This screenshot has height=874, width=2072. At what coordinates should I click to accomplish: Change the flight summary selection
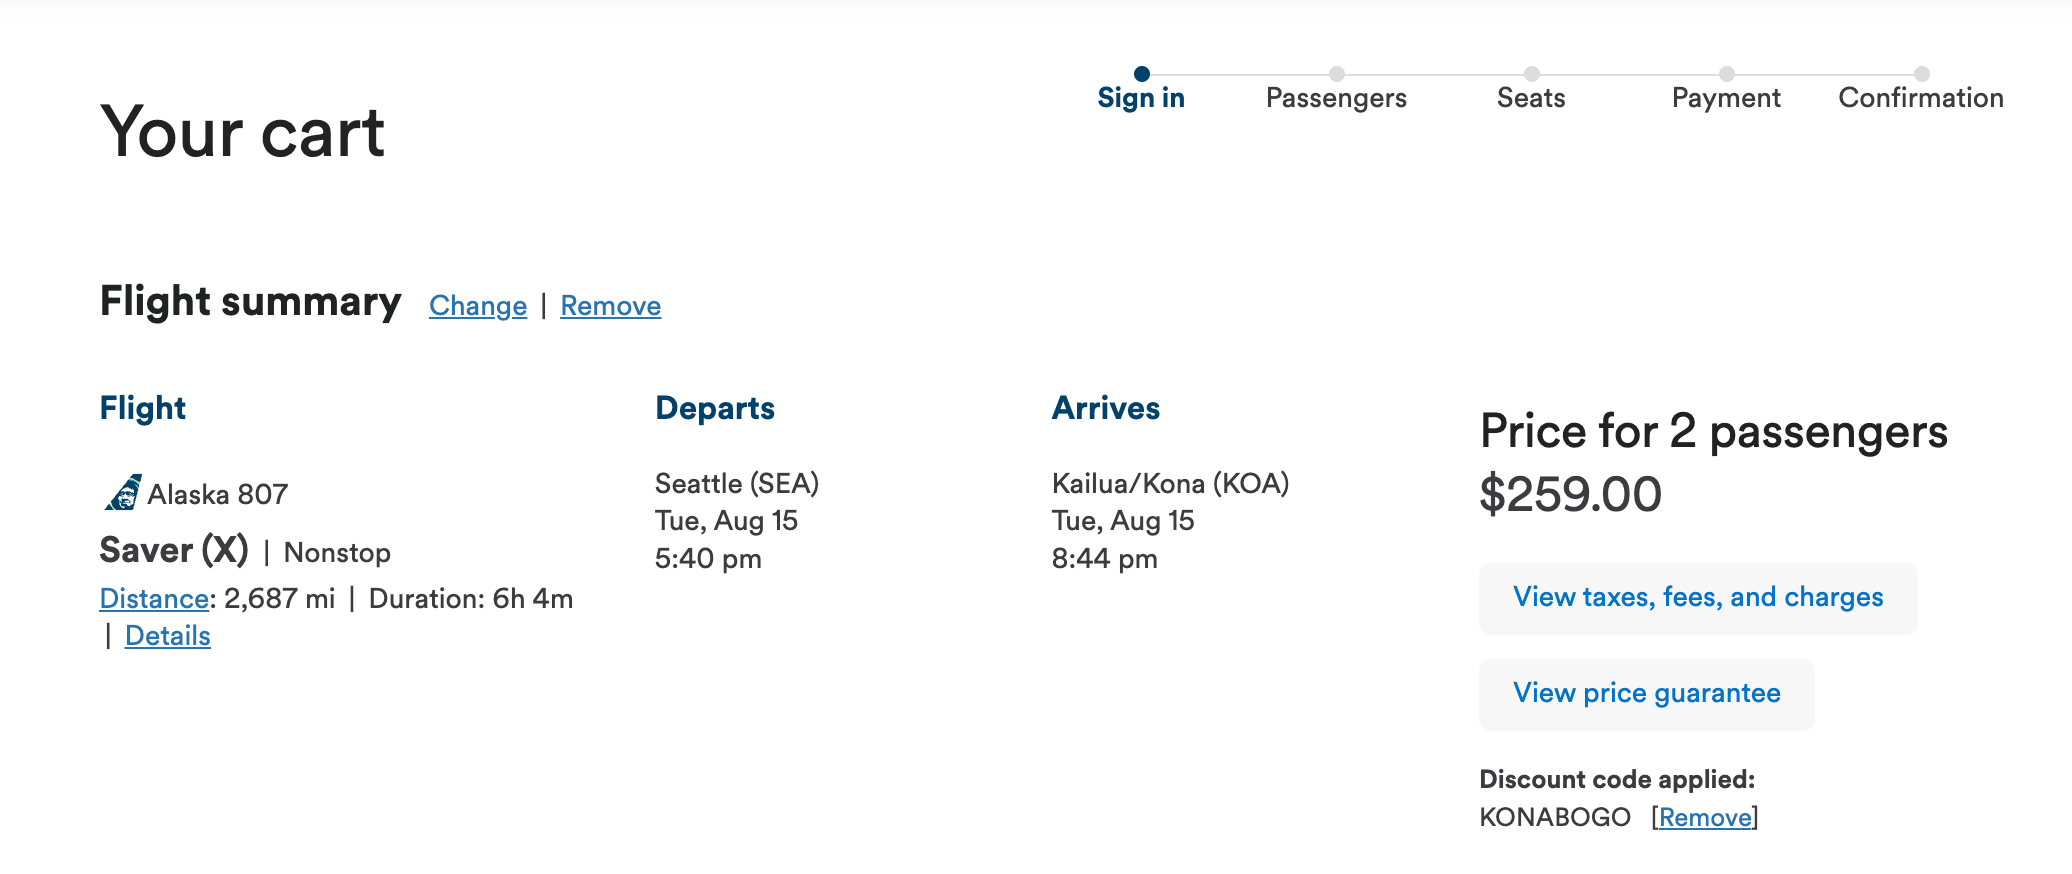478,306
